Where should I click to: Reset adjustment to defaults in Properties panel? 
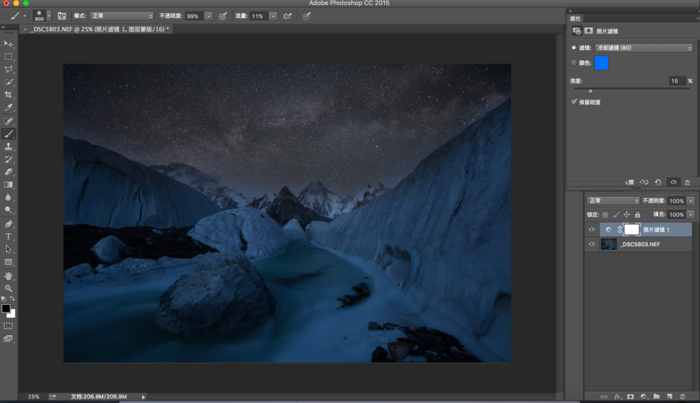pos(658,182)
